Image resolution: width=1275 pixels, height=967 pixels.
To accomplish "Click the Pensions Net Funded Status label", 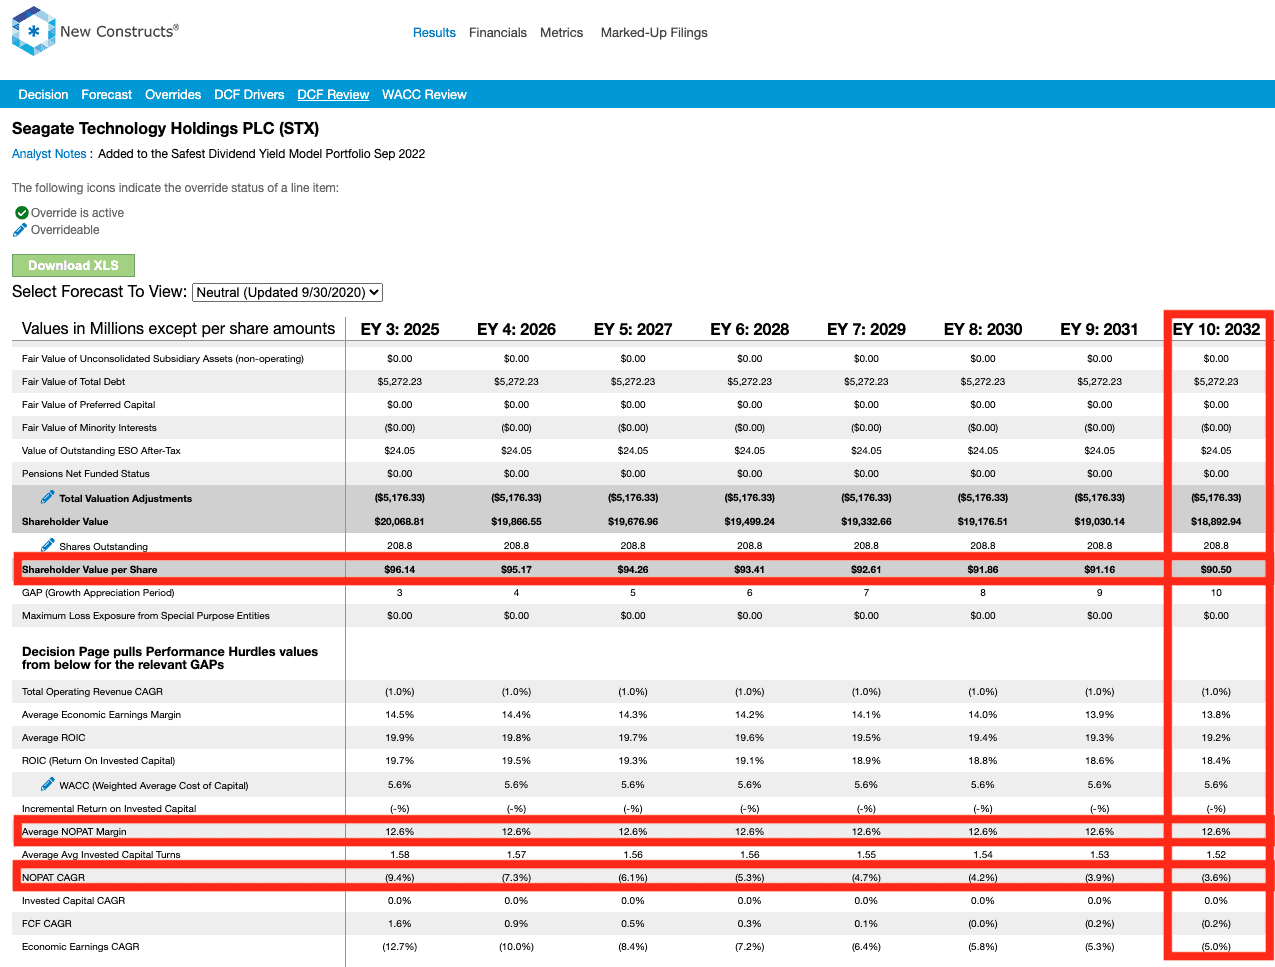I will point(86,474).
